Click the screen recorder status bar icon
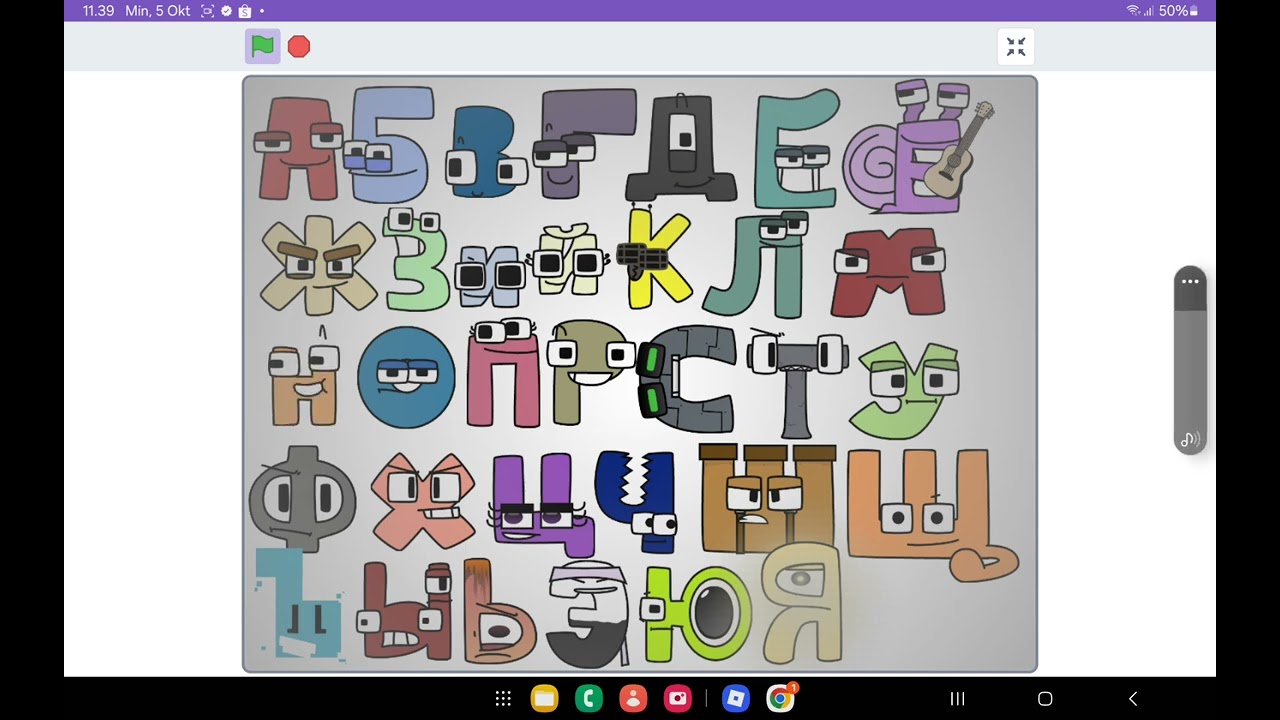The width and height of the screenshot is (1280, 720). 207,11
